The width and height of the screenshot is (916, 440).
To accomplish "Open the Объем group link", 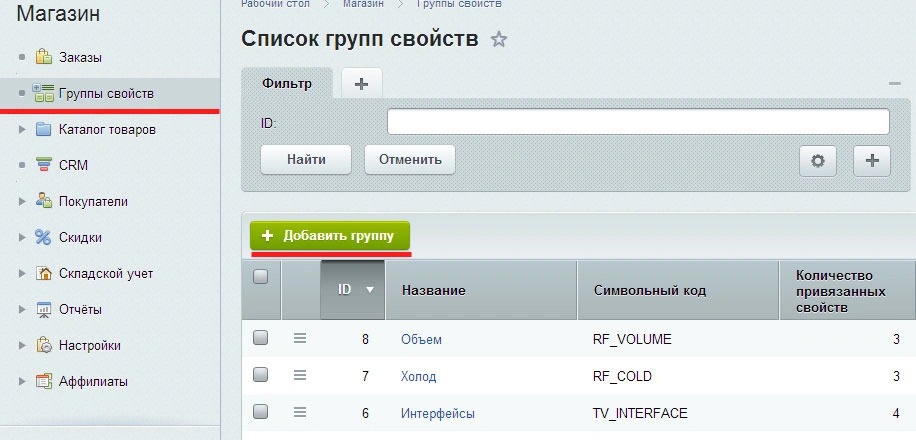I will 421,339.
